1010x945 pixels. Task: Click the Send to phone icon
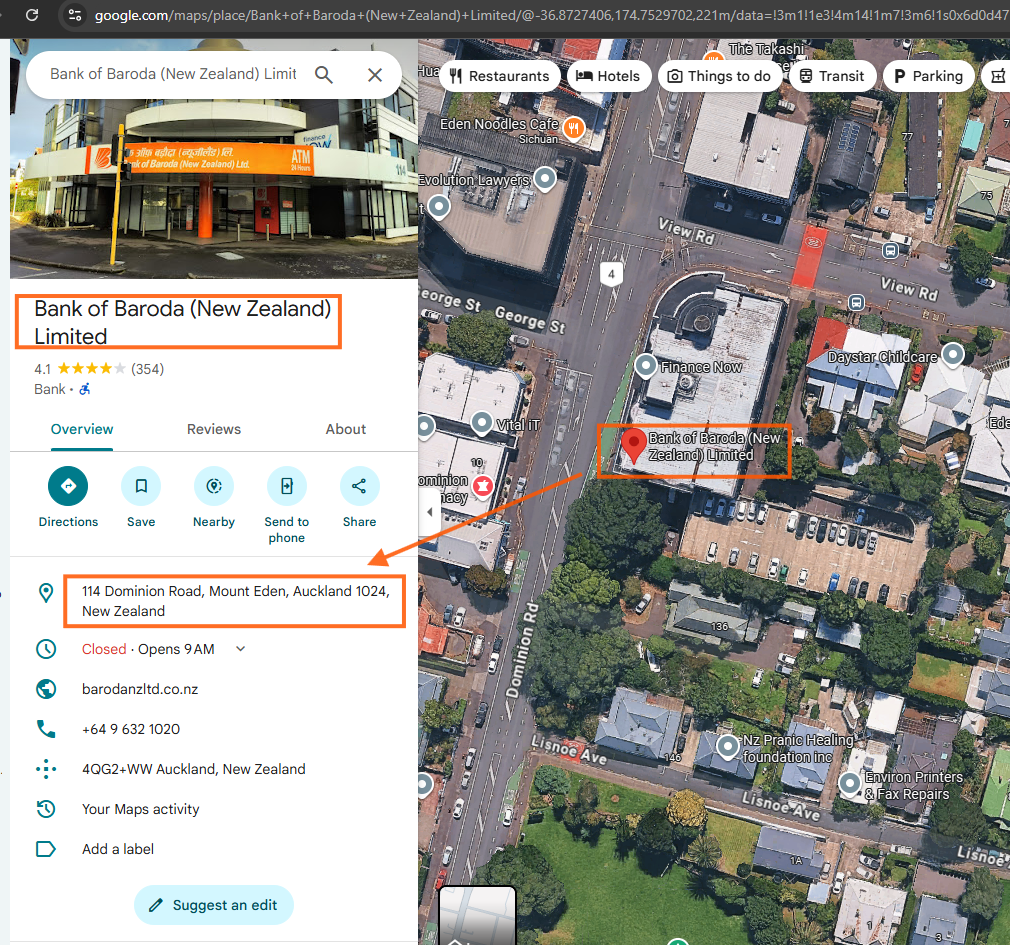coord(286,487)
